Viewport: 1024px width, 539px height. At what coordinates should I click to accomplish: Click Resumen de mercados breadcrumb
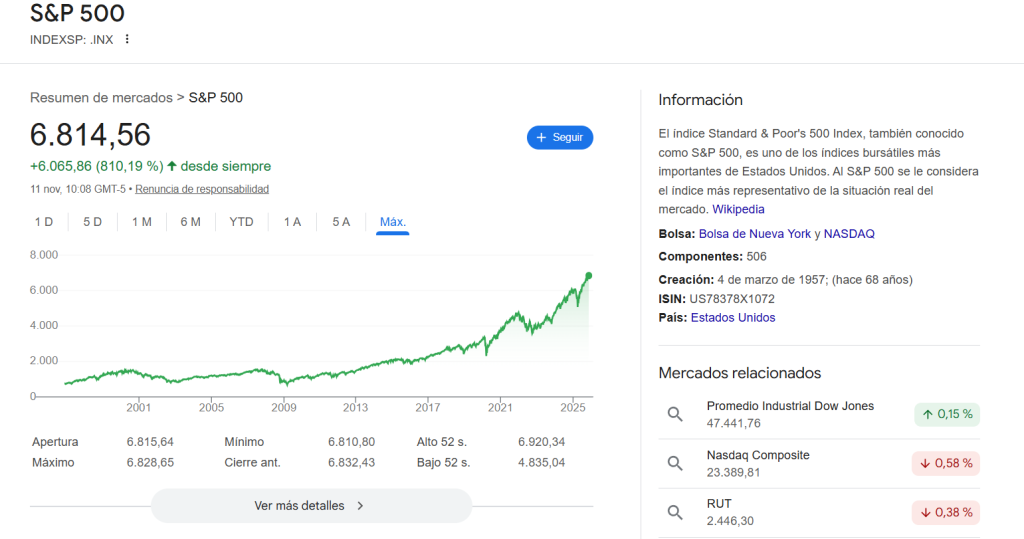[x=101, y=98]
